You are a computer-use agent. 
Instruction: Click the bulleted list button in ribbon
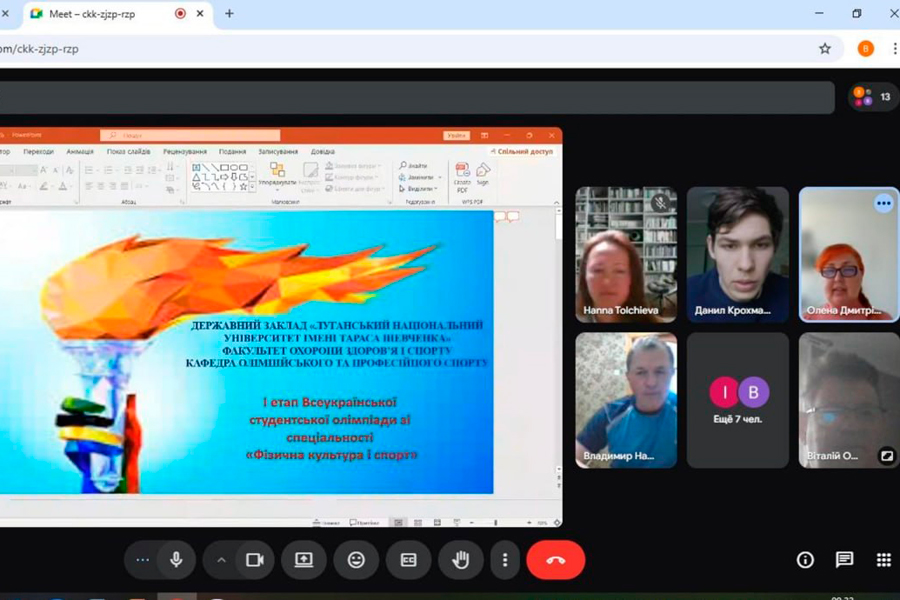click(x=89, y=170)
